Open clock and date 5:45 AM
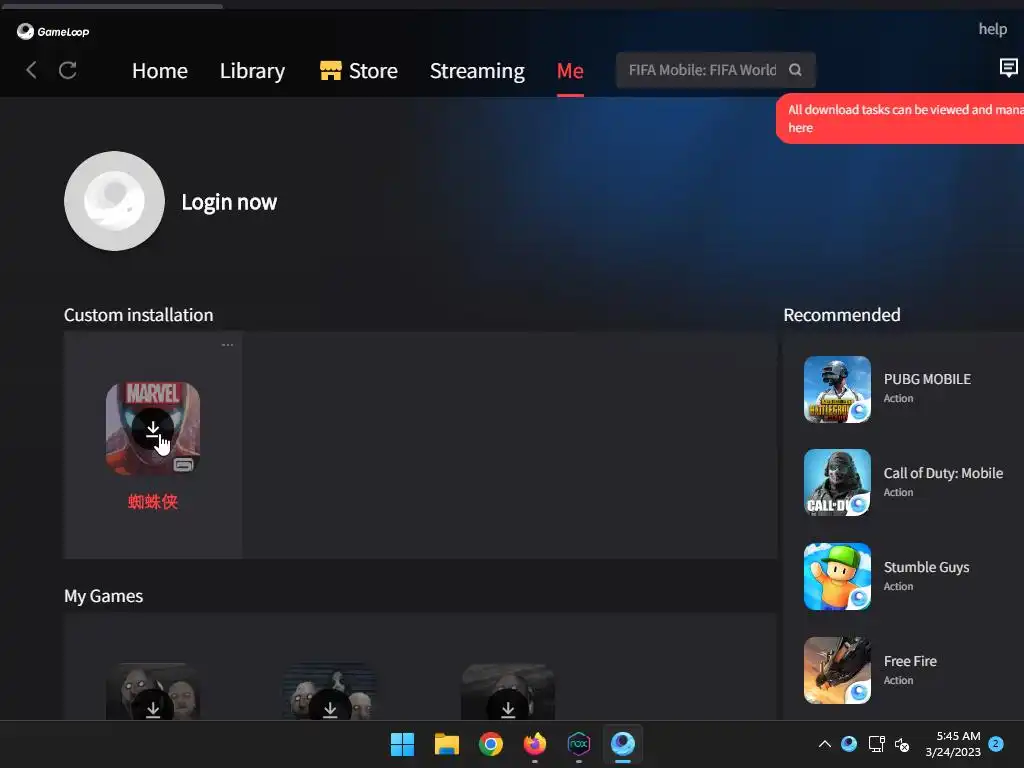Viewport: 1024px width, 768px height. coord(953,744)
